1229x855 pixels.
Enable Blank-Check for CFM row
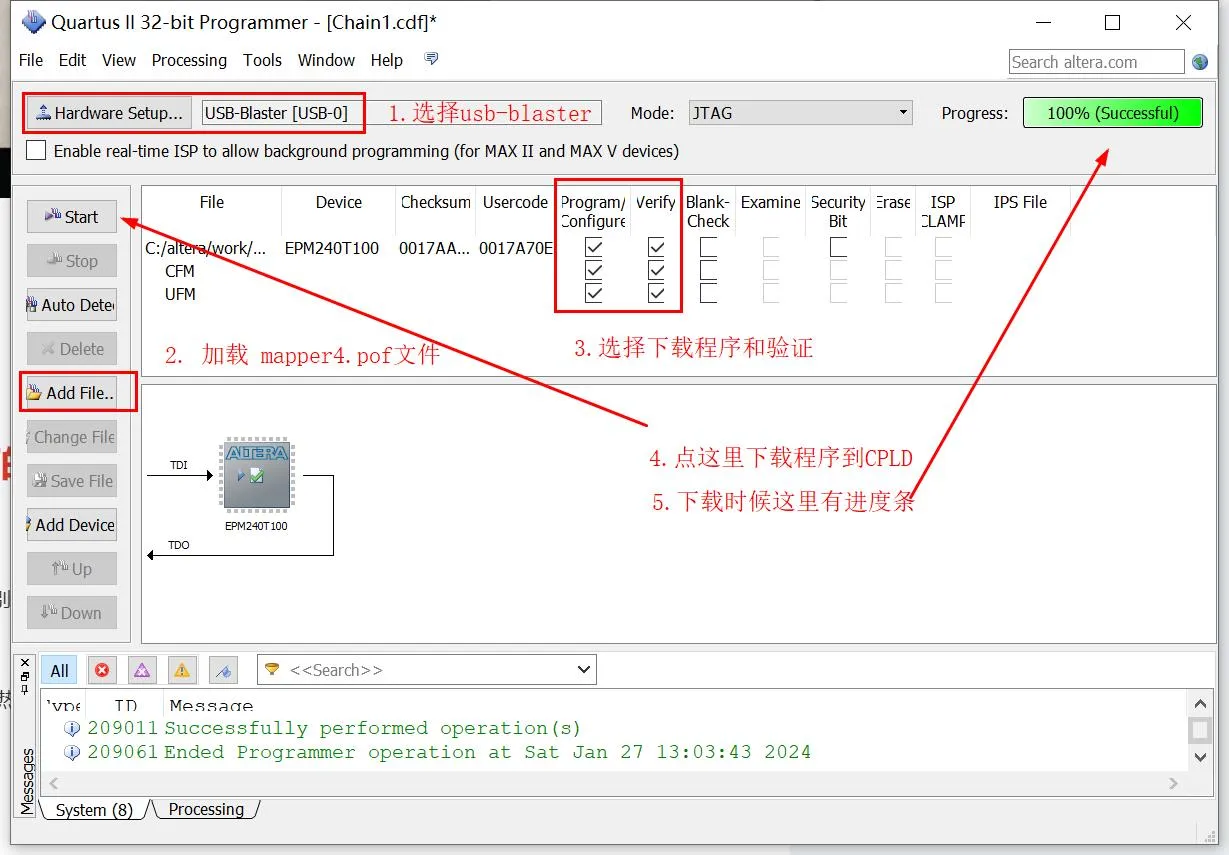tap(708, 270)
